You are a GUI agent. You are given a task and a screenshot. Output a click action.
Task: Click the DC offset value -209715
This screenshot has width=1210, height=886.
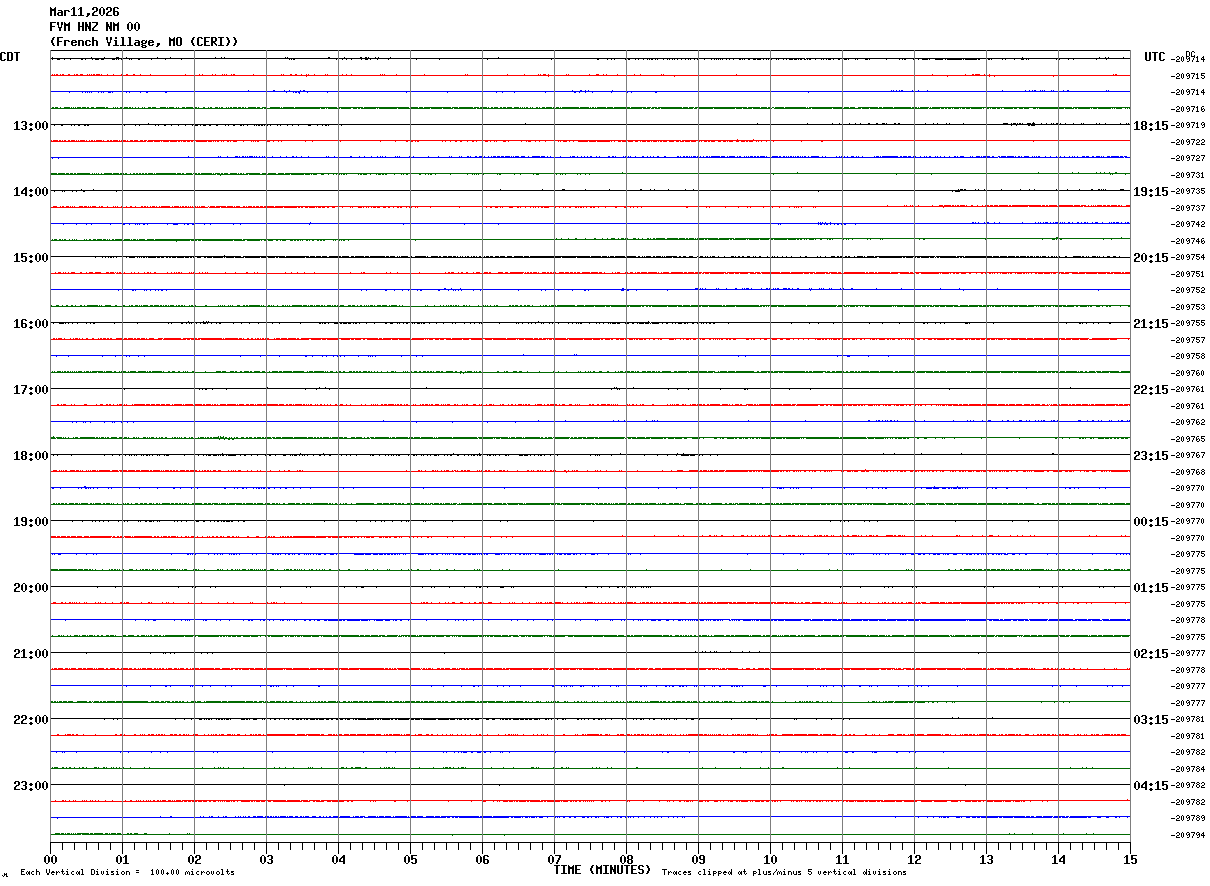1188,76
